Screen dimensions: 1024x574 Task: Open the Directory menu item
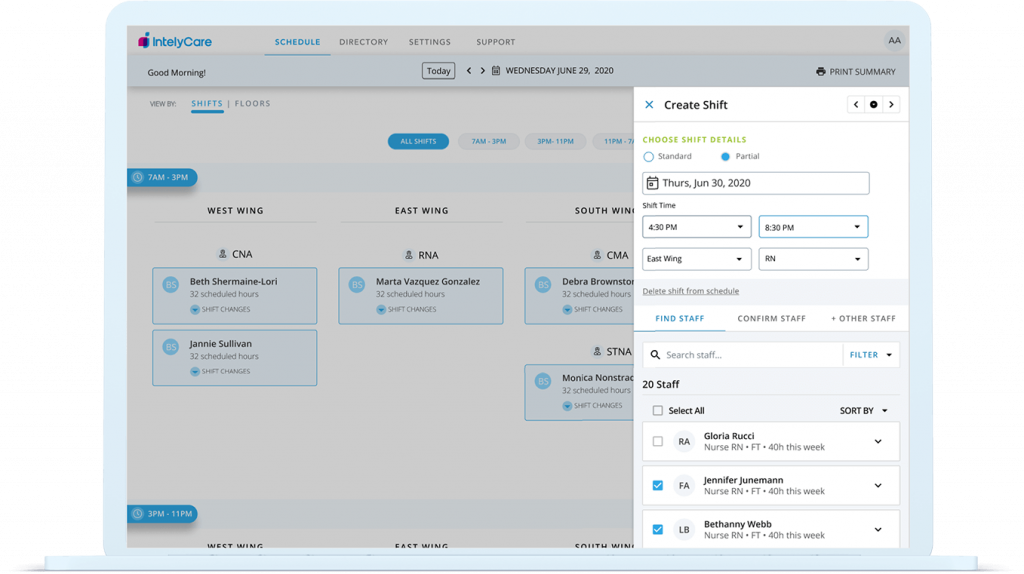pos(363,42)
